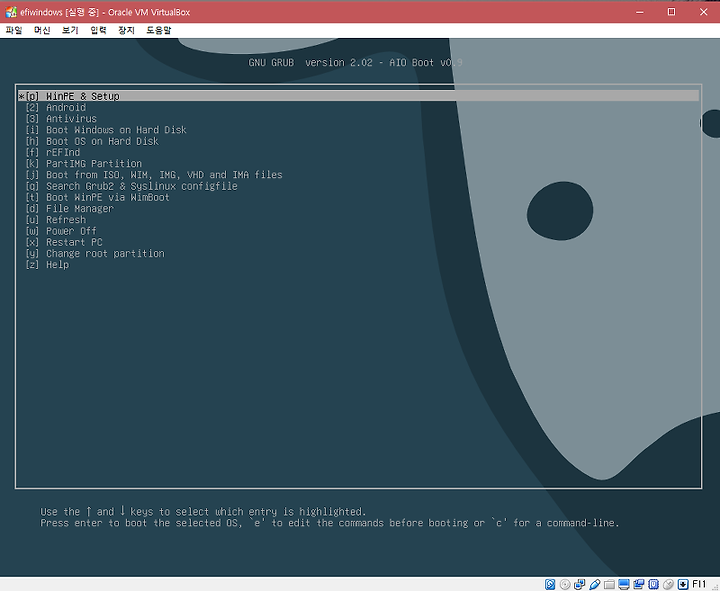Select Search Grub2 & Syslinux configfile

click(358, 186)
